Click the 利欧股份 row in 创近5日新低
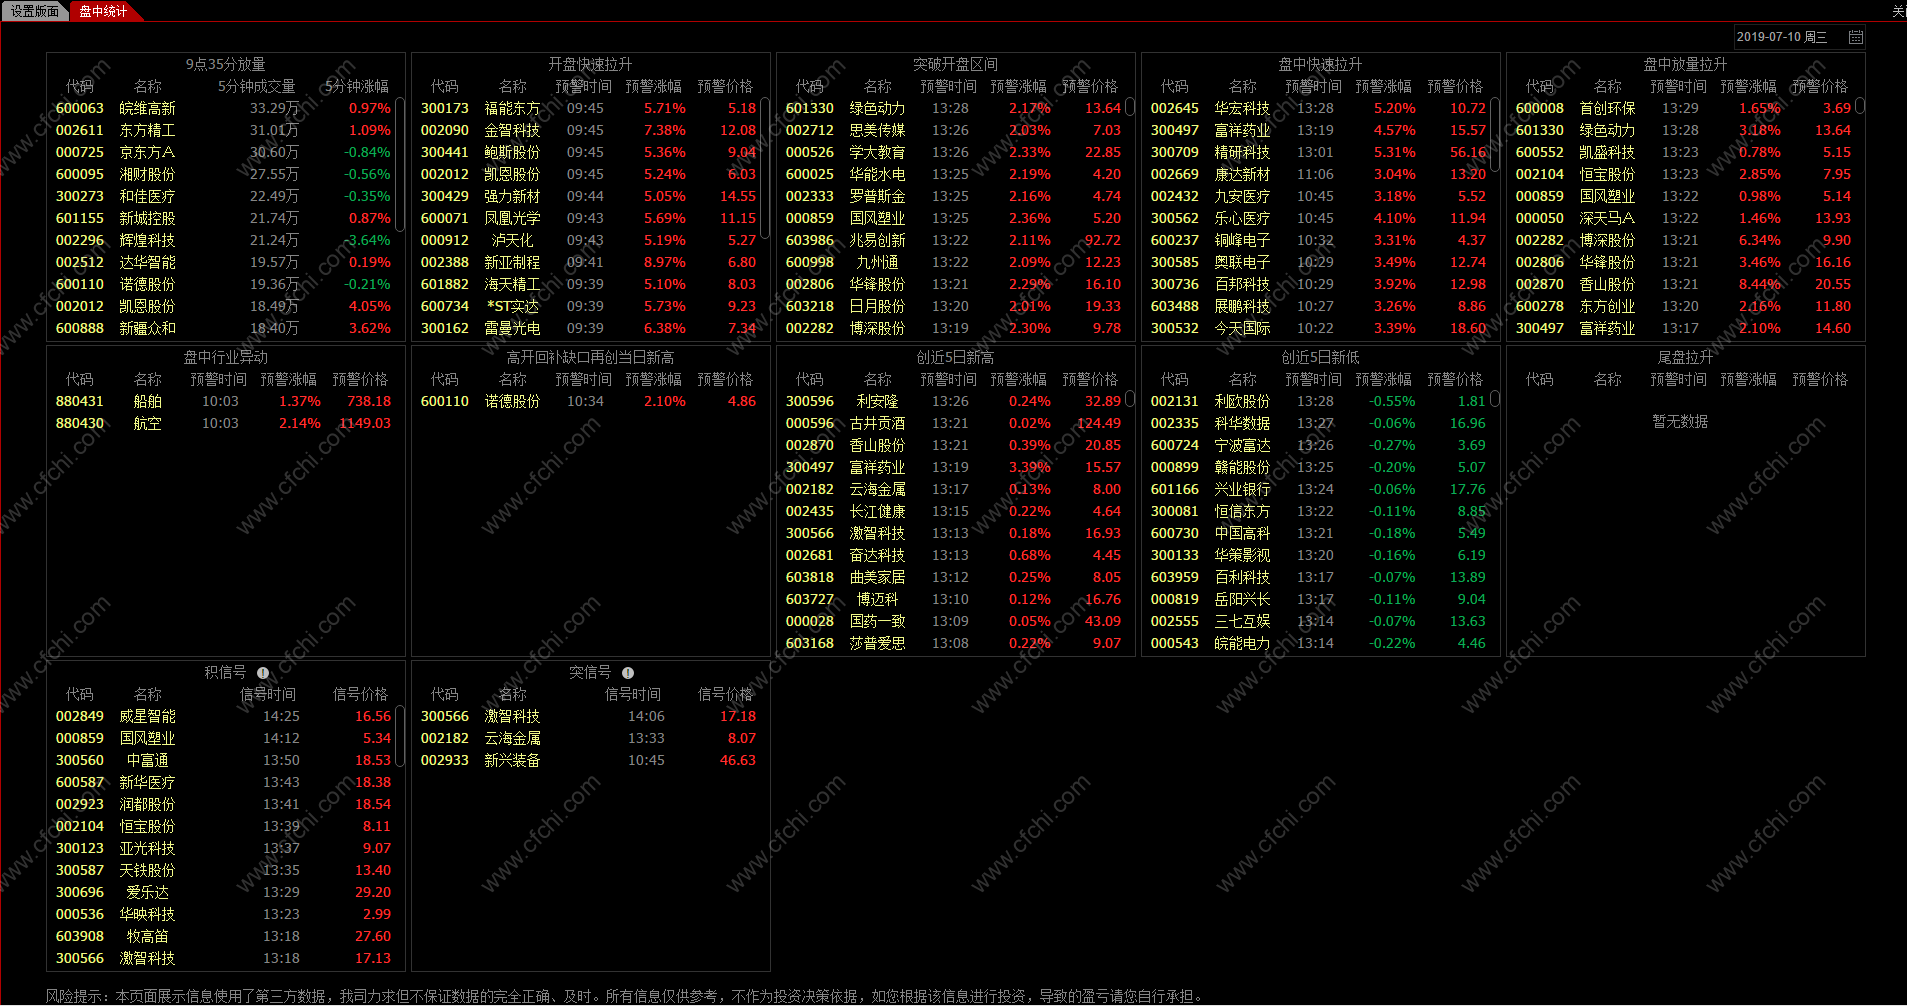This screenshot has height=1007, width=1907. point(1318,401)
